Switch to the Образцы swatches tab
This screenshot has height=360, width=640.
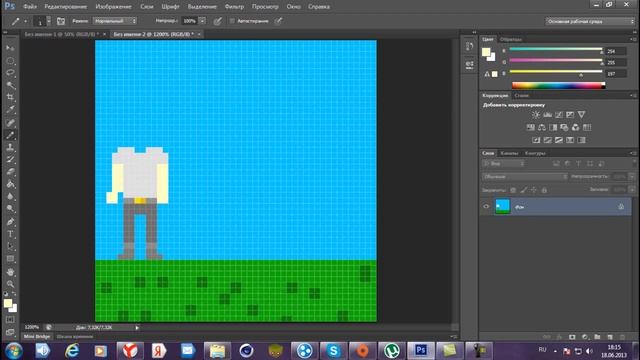click(511, 39)
